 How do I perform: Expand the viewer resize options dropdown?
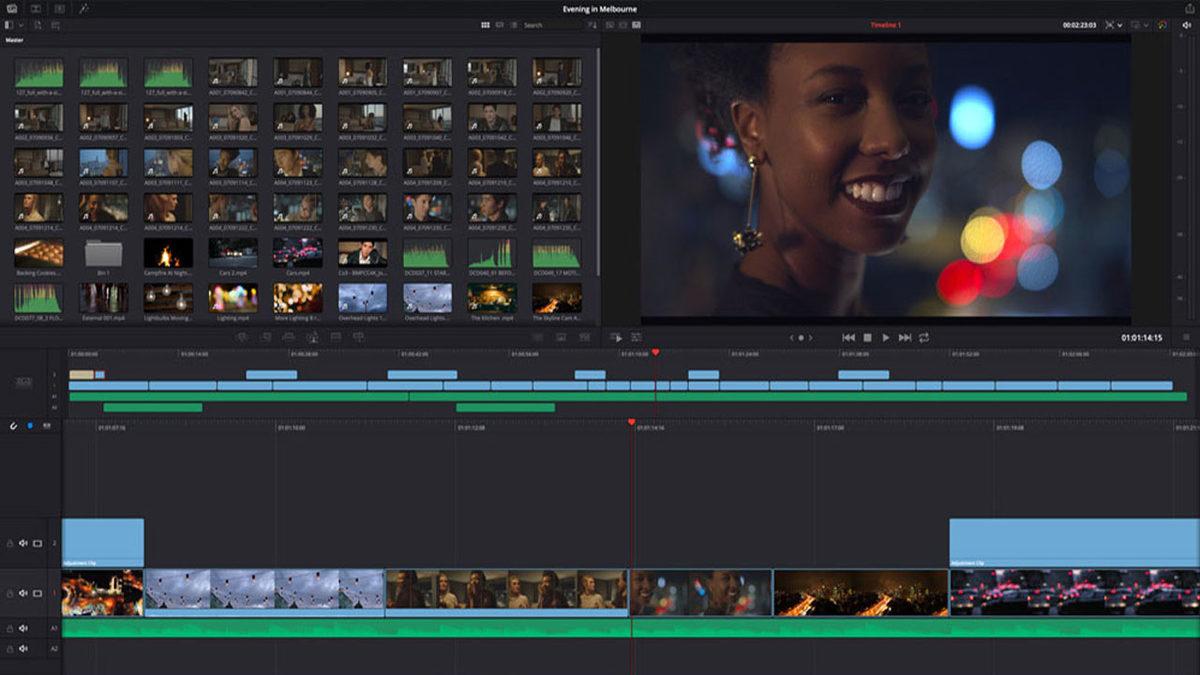[x=1119, y=25]
